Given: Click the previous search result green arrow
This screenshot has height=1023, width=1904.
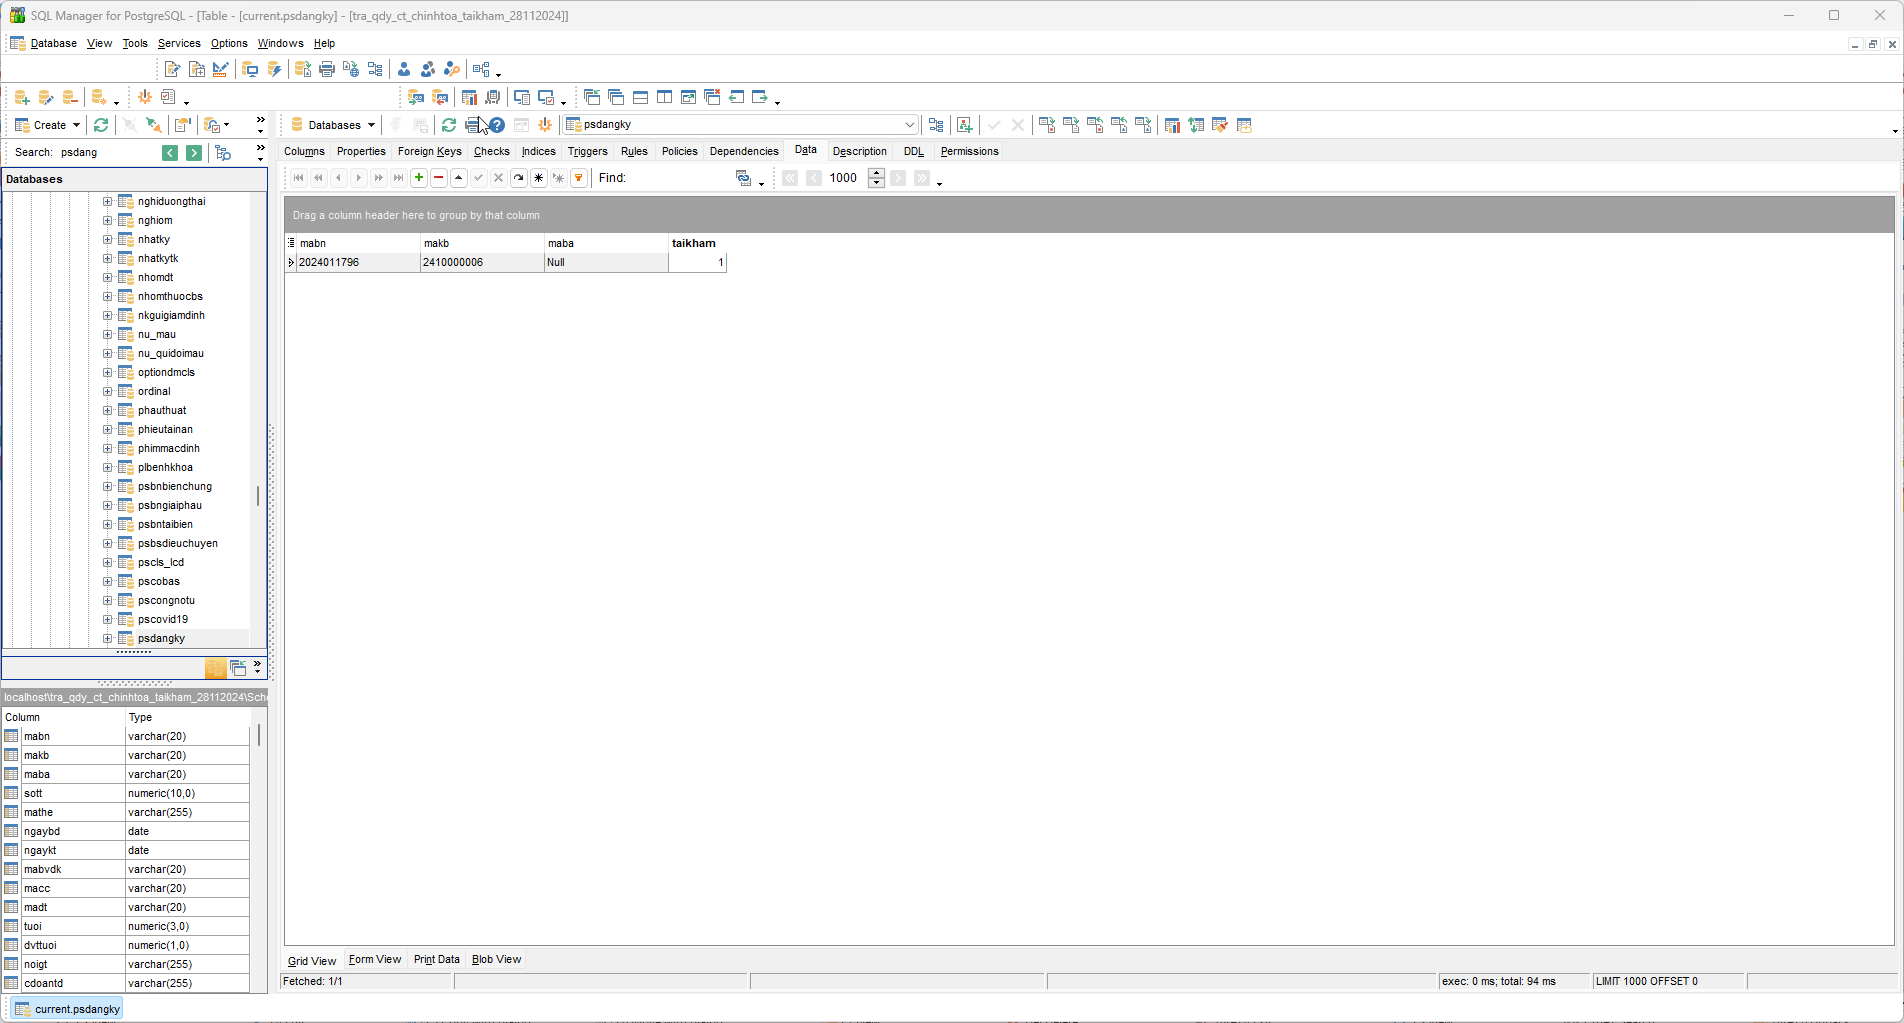Looking at the screenshot, I should [170, 153].
